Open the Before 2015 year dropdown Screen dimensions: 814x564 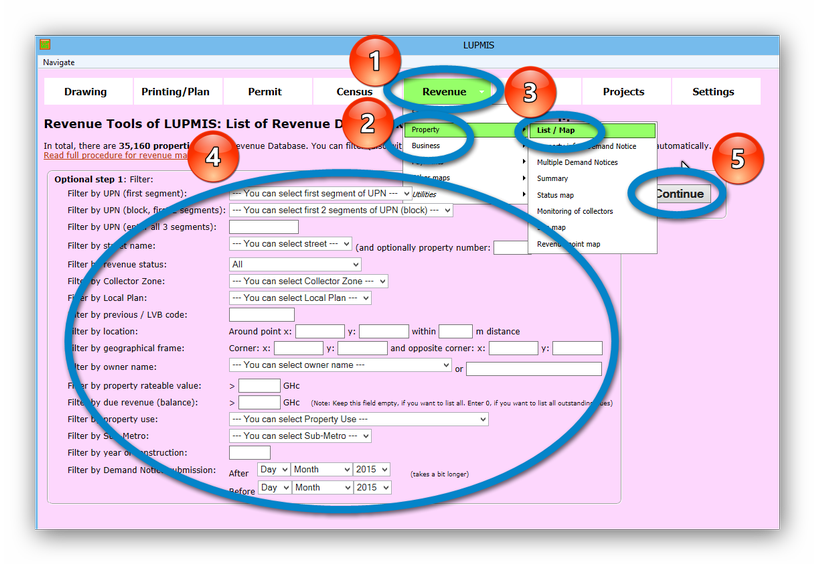pyautogui.click(x=372, y=488)
